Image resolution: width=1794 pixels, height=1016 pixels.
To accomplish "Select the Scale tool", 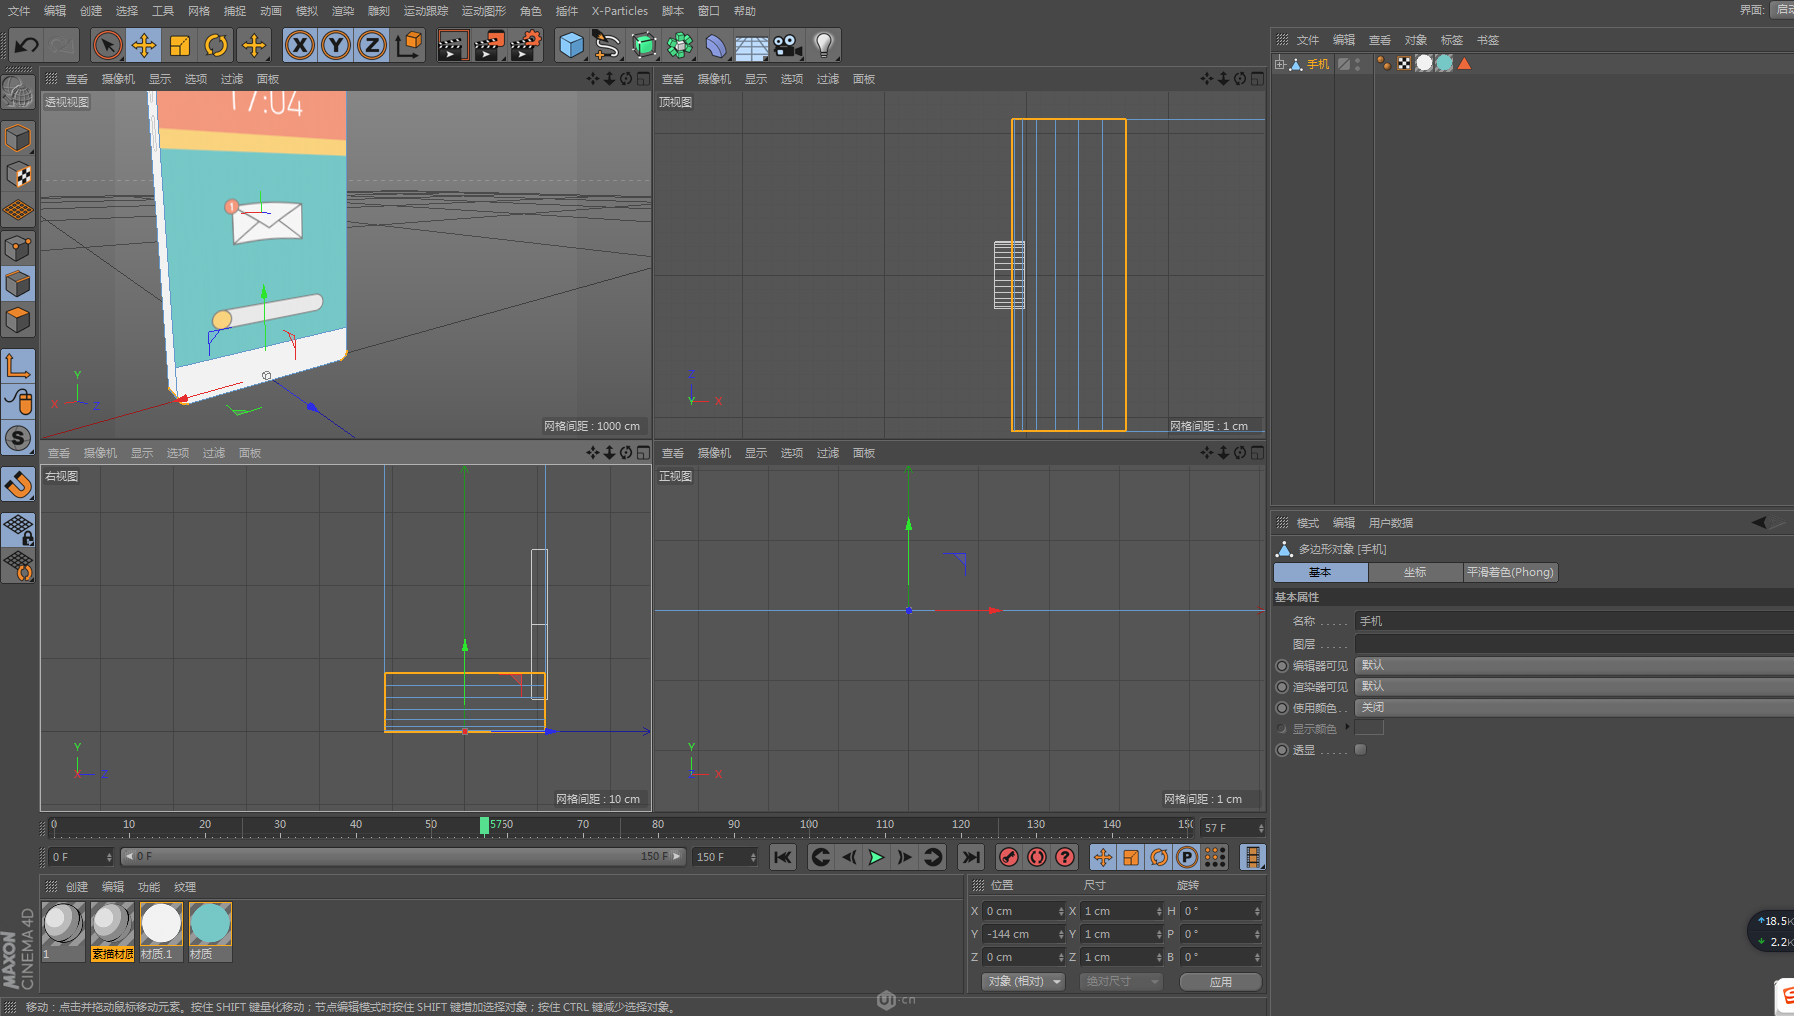I will pos(180,45).
